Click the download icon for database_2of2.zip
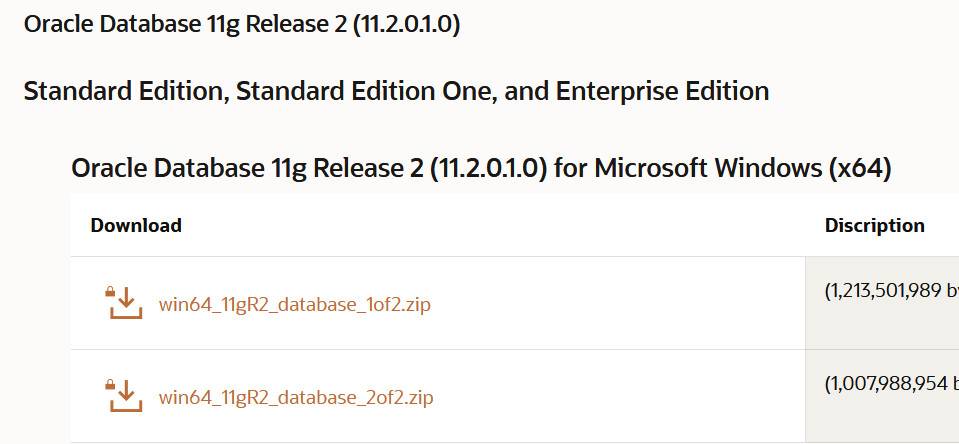 [125, 396]
